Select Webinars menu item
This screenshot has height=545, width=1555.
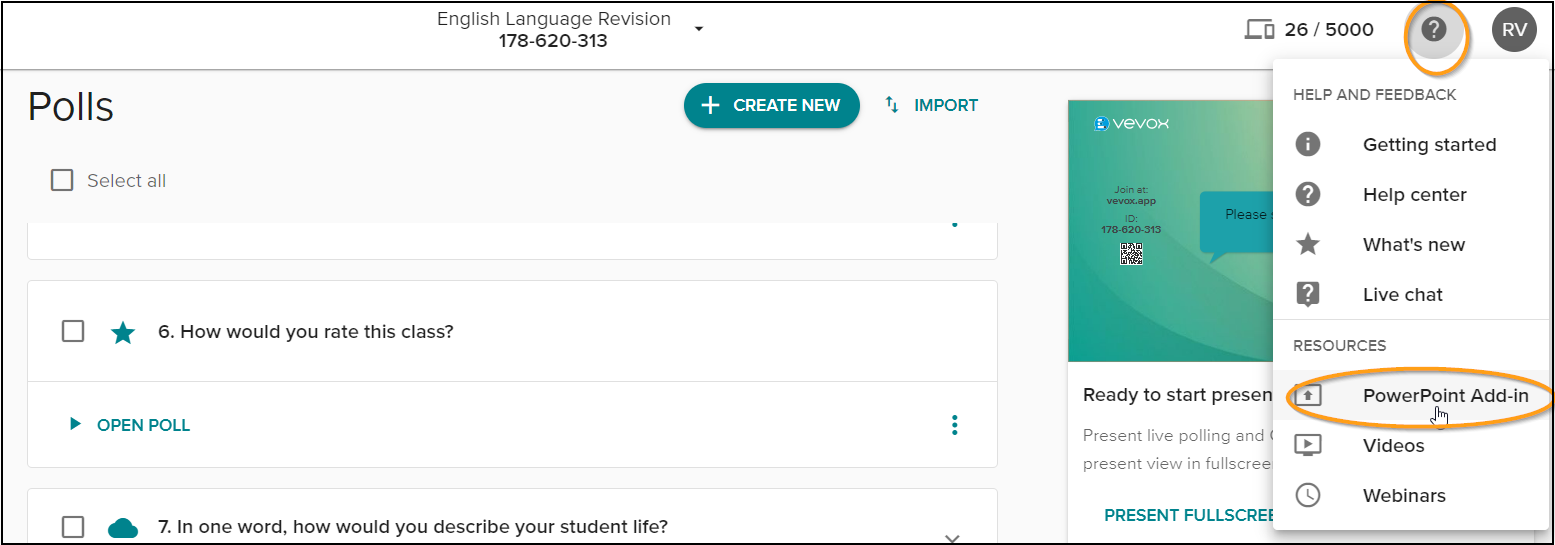[x=1412, y=495]
